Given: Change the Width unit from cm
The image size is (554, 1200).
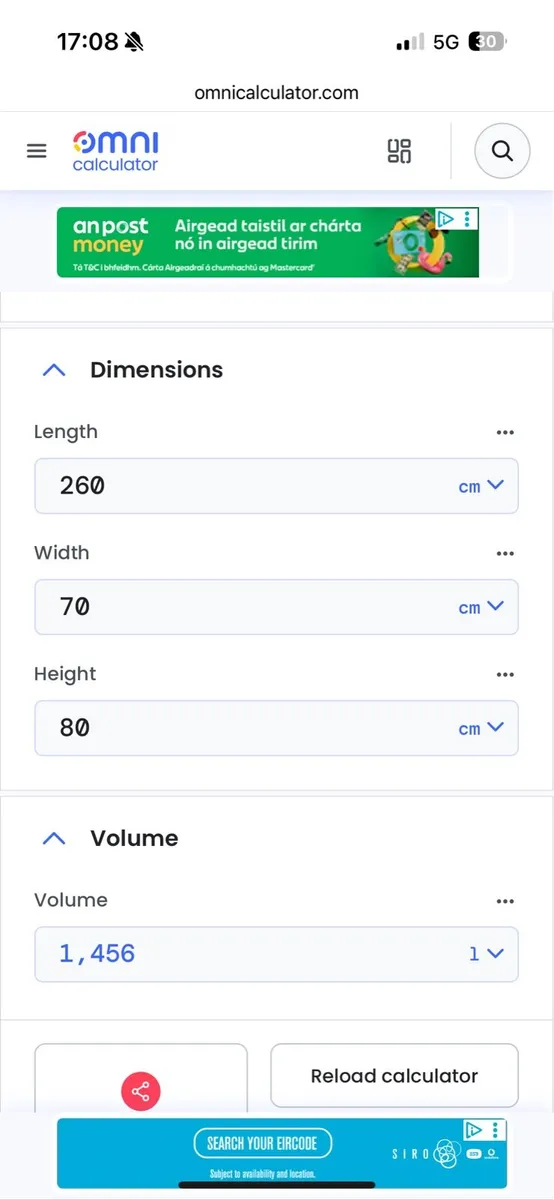Looking at the screenshot, I should pyautogui.click(x=481, y=607).
